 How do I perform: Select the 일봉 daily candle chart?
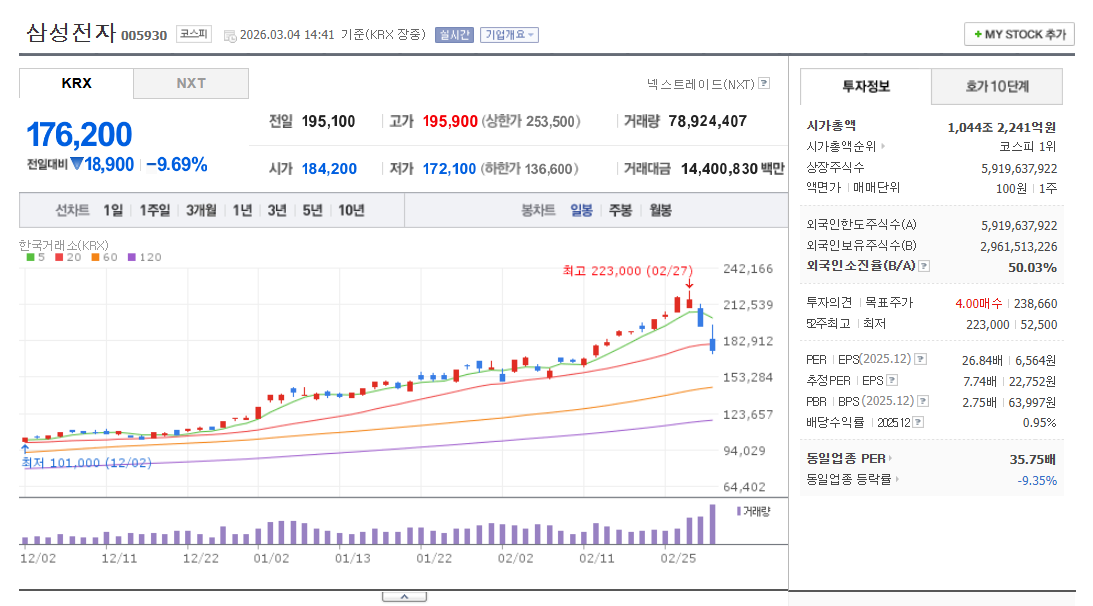[581, 210]
